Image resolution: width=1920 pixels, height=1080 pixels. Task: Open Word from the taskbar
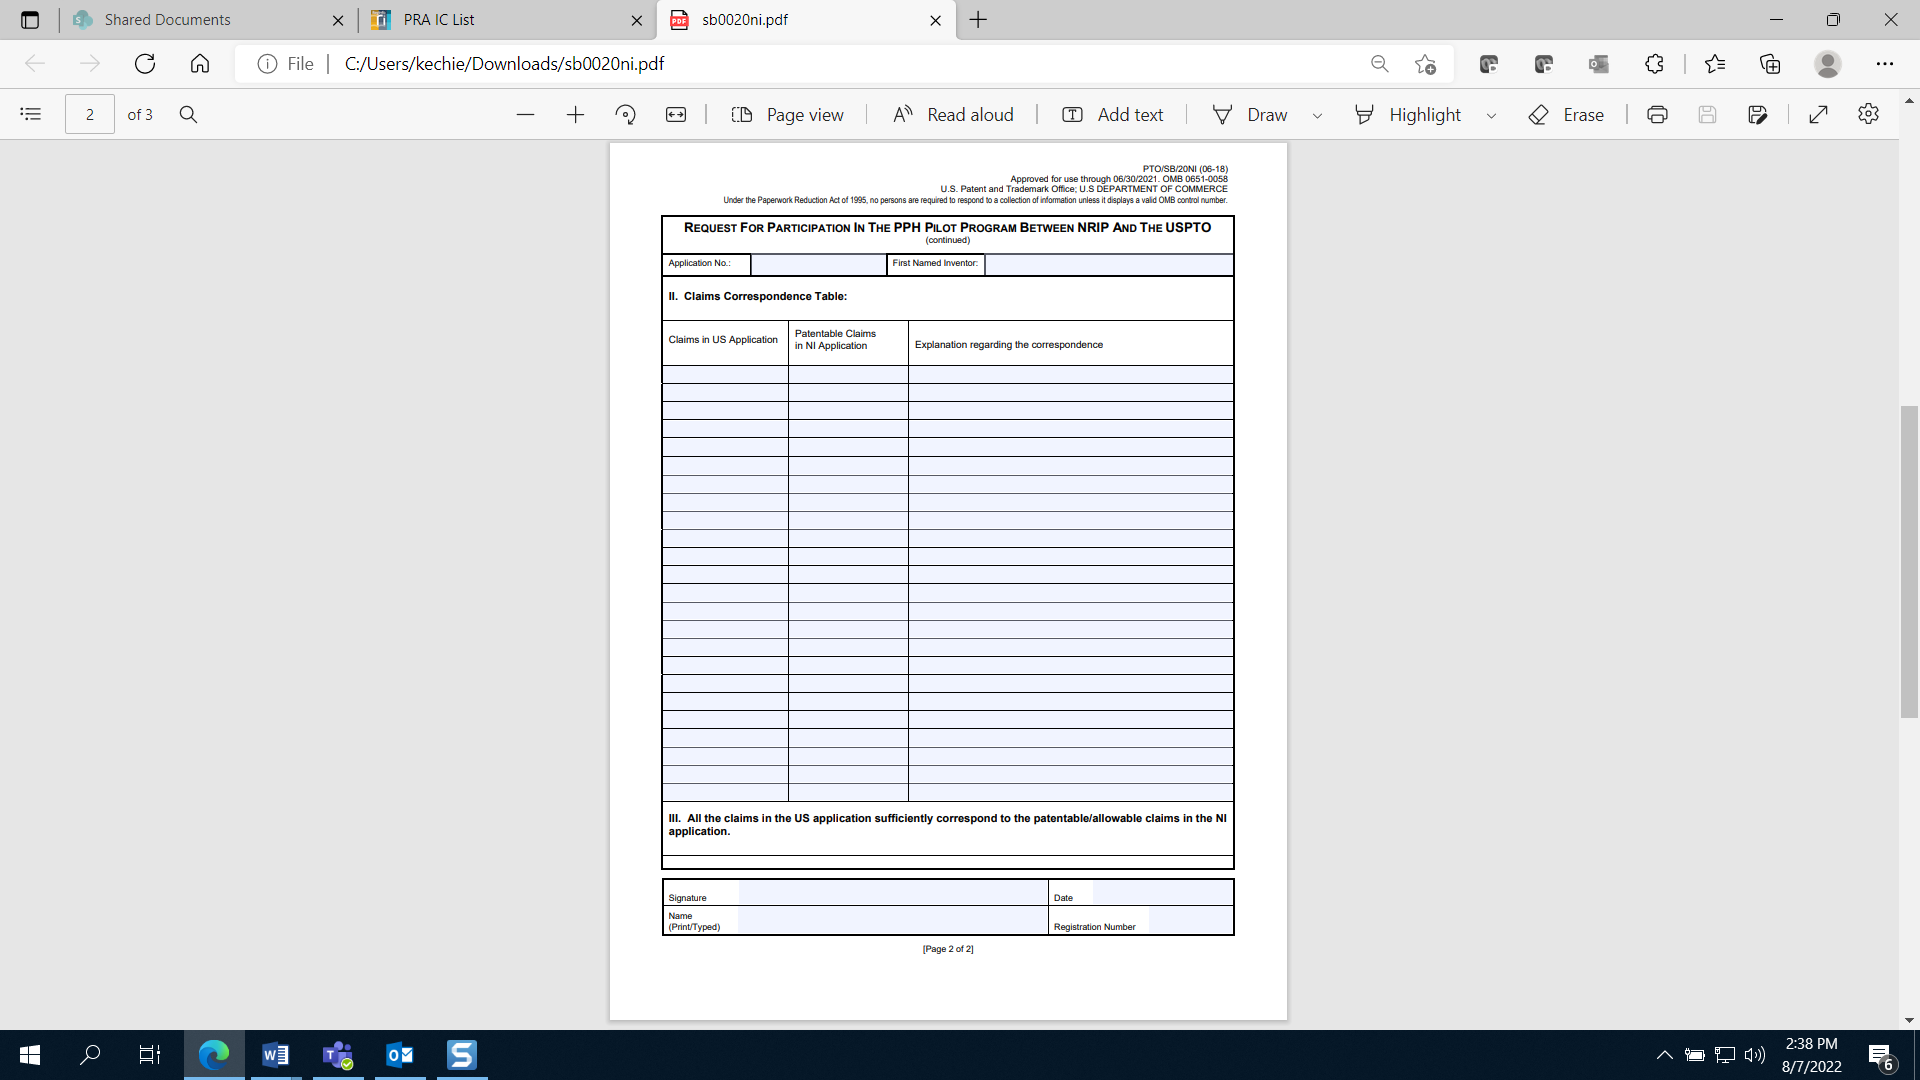(275, 1054)
